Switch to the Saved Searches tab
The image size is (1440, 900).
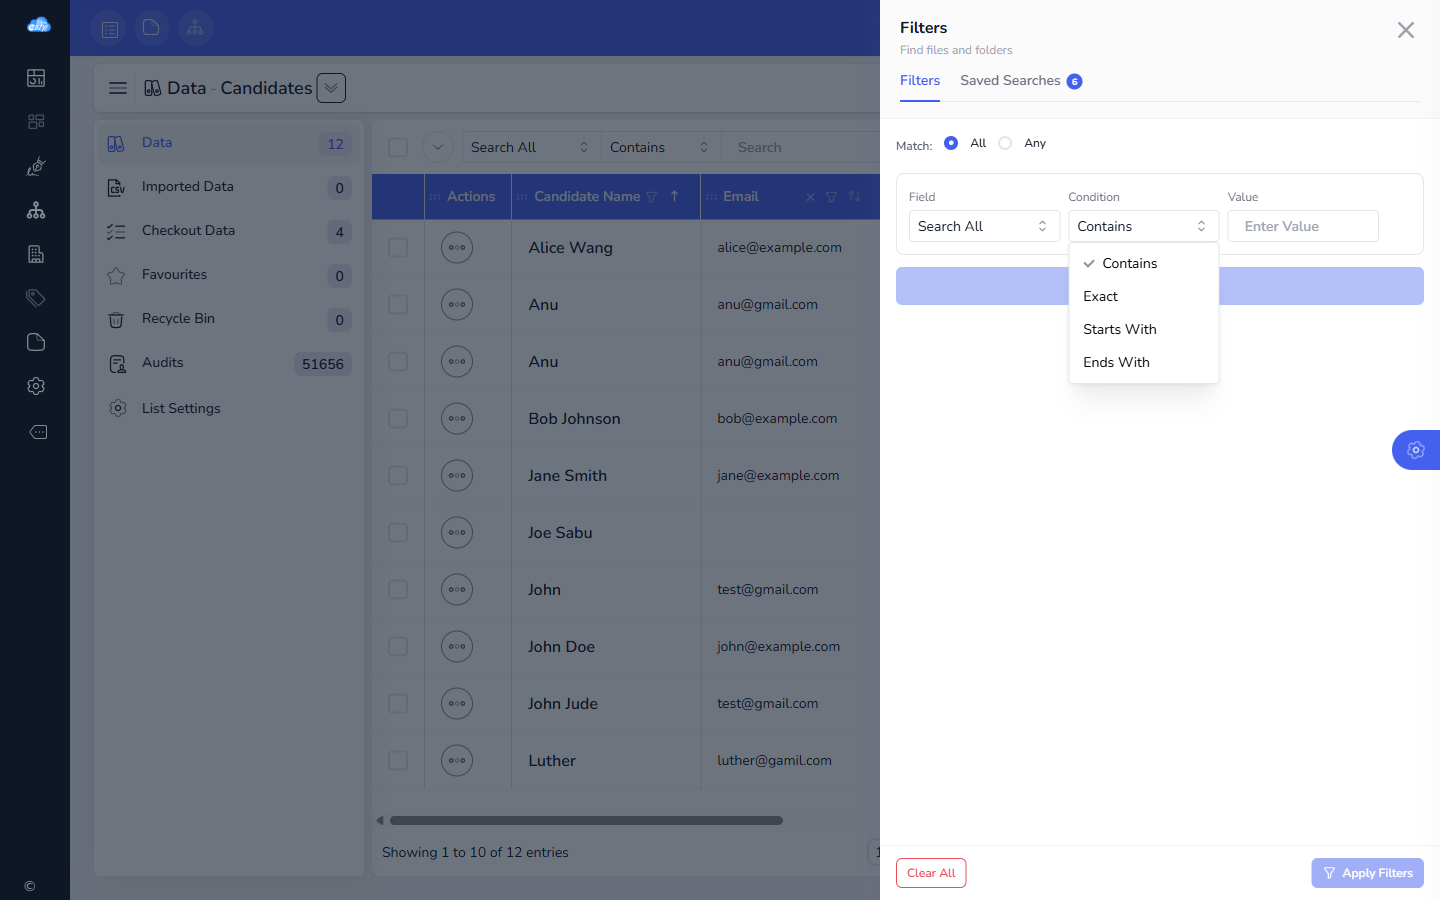(x=1021, y=81)
